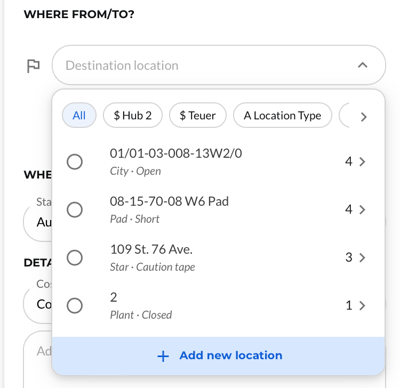Select the All filter chip
Screen dimensions: 400x388
pyautogui.click(x=79, y=115)
